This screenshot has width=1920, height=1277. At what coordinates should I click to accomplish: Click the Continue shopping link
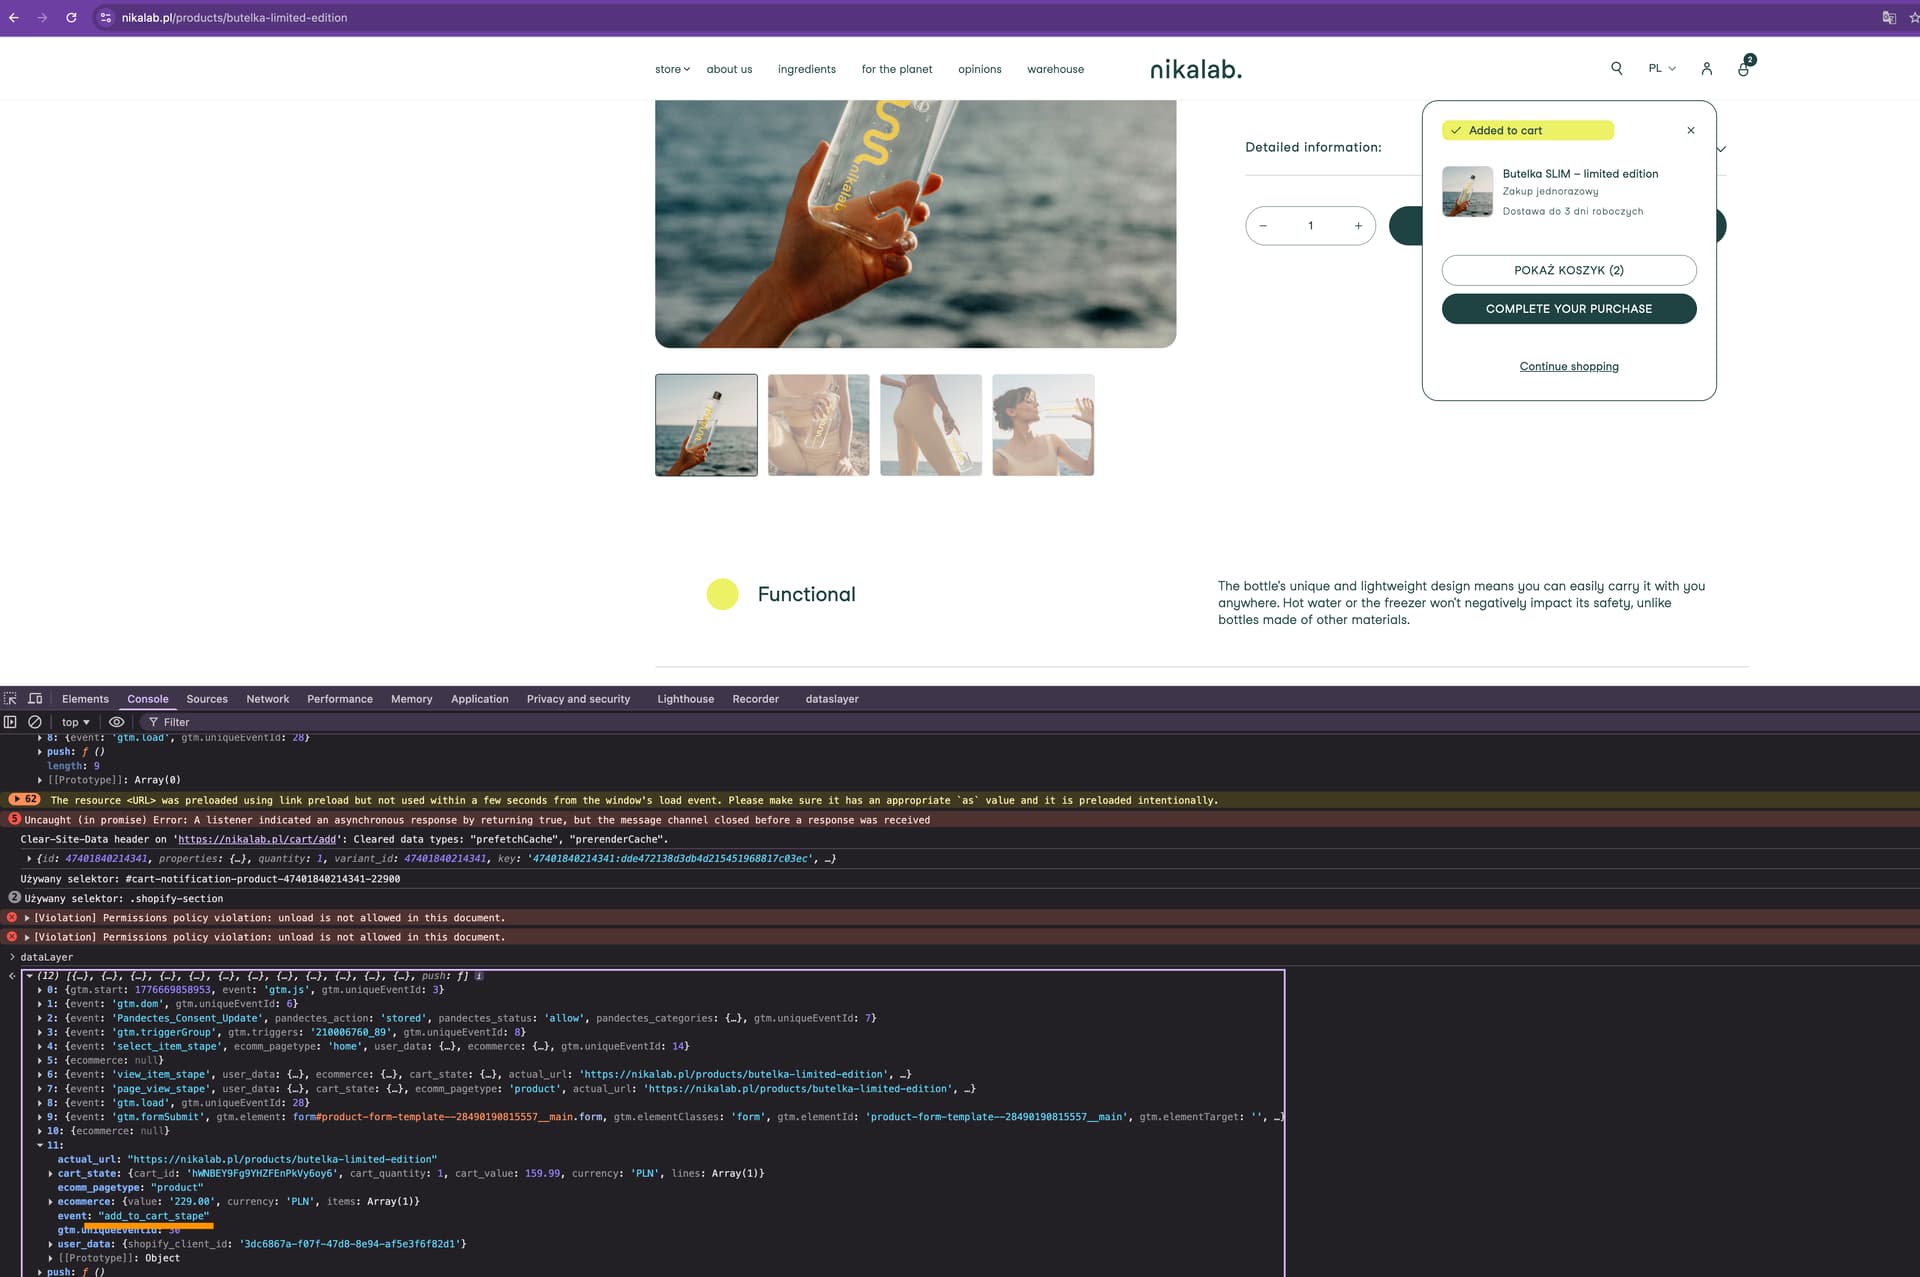click(1568, 366)
